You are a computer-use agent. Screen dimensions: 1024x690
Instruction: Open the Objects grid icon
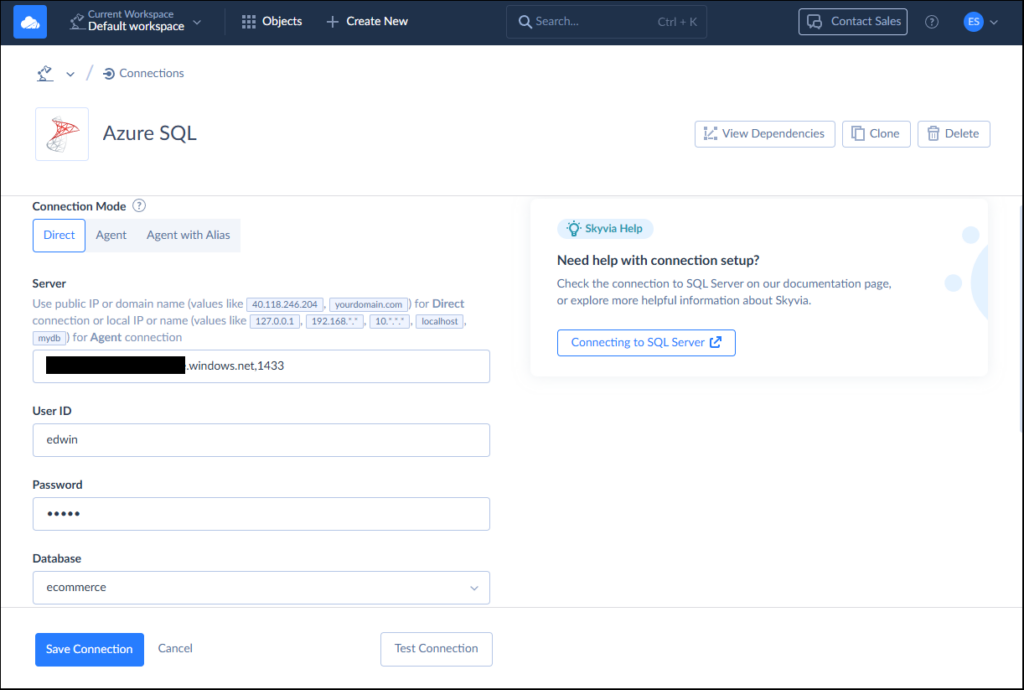tap(248, 21)
